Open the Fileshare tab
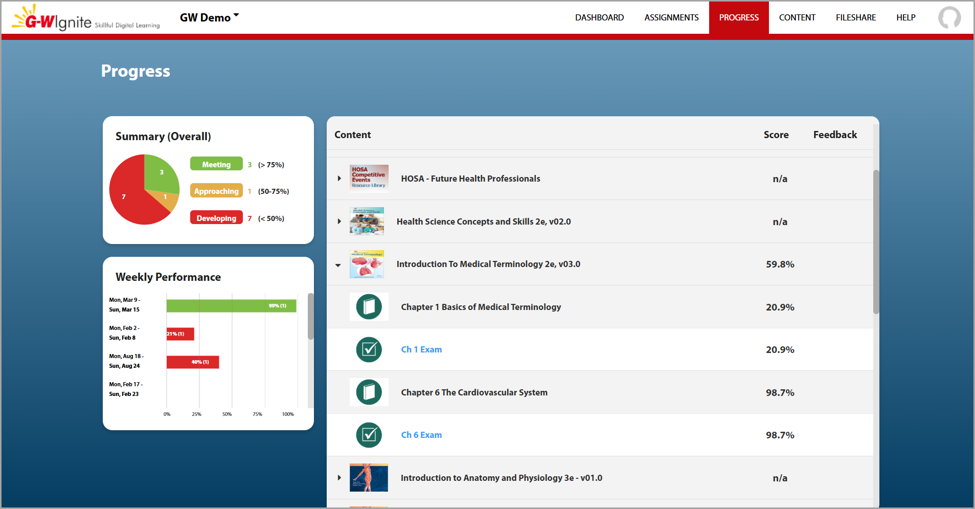The image size is (975, 509). click(856, 17)
